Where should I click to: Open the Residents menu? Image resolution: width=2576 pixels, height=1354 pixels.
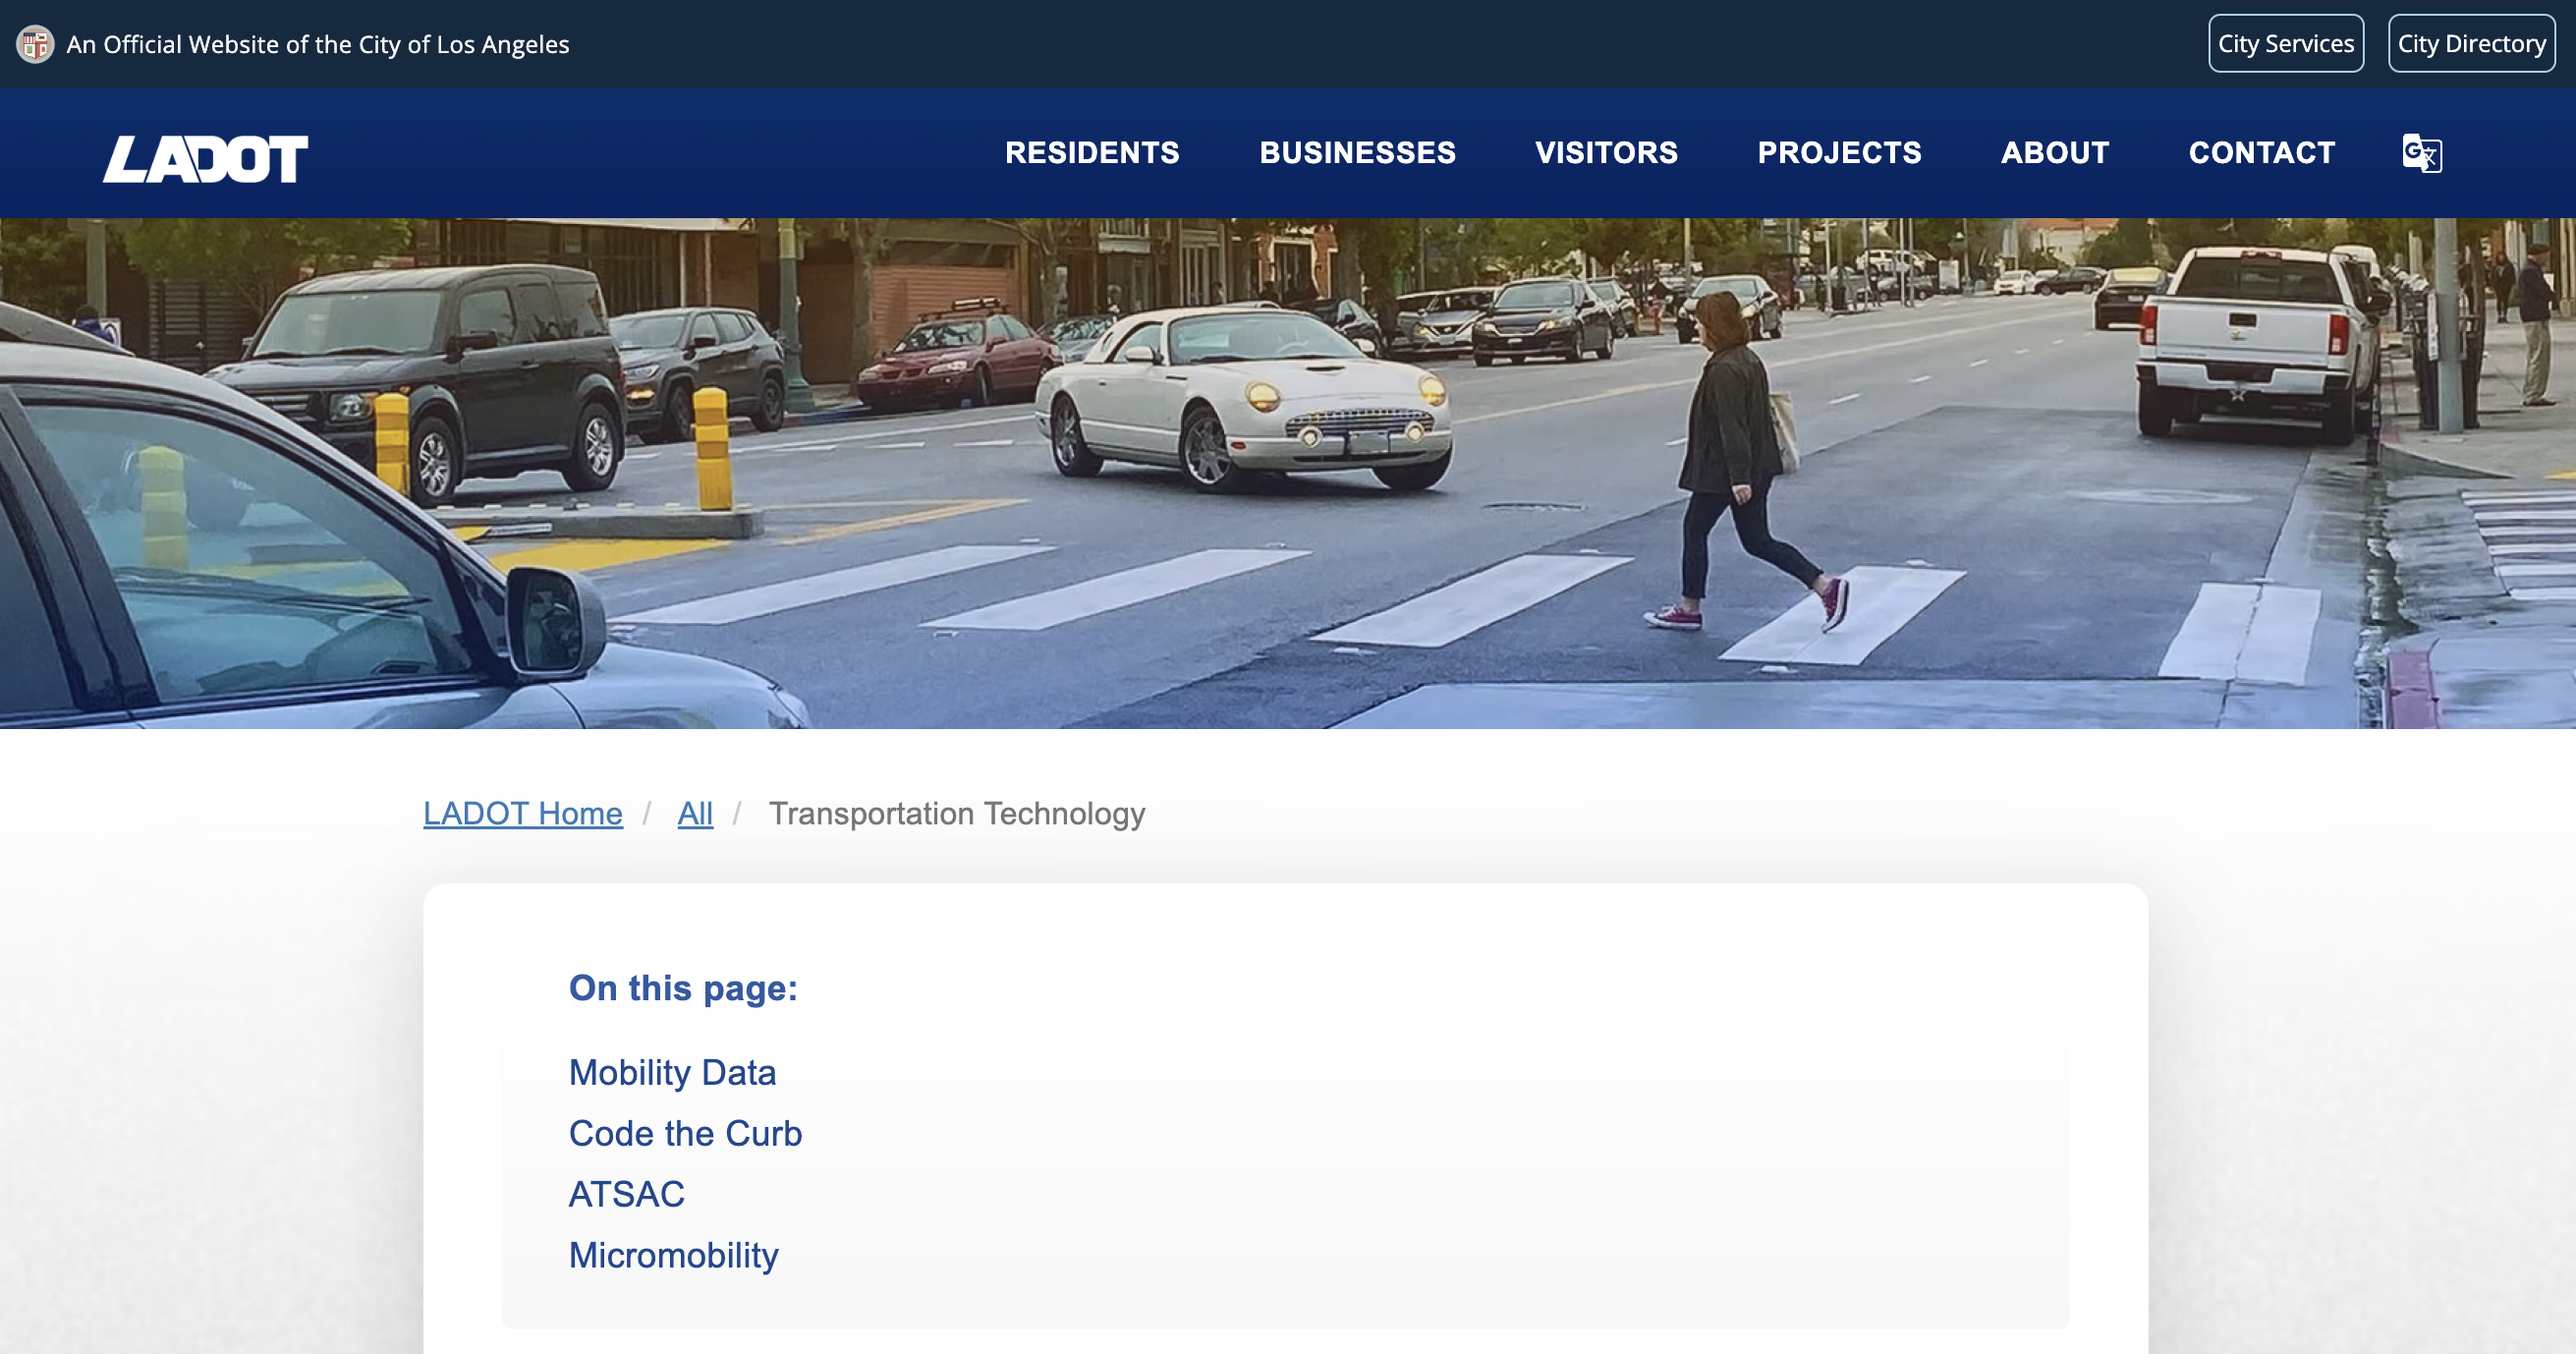[x=1092, y=153]
